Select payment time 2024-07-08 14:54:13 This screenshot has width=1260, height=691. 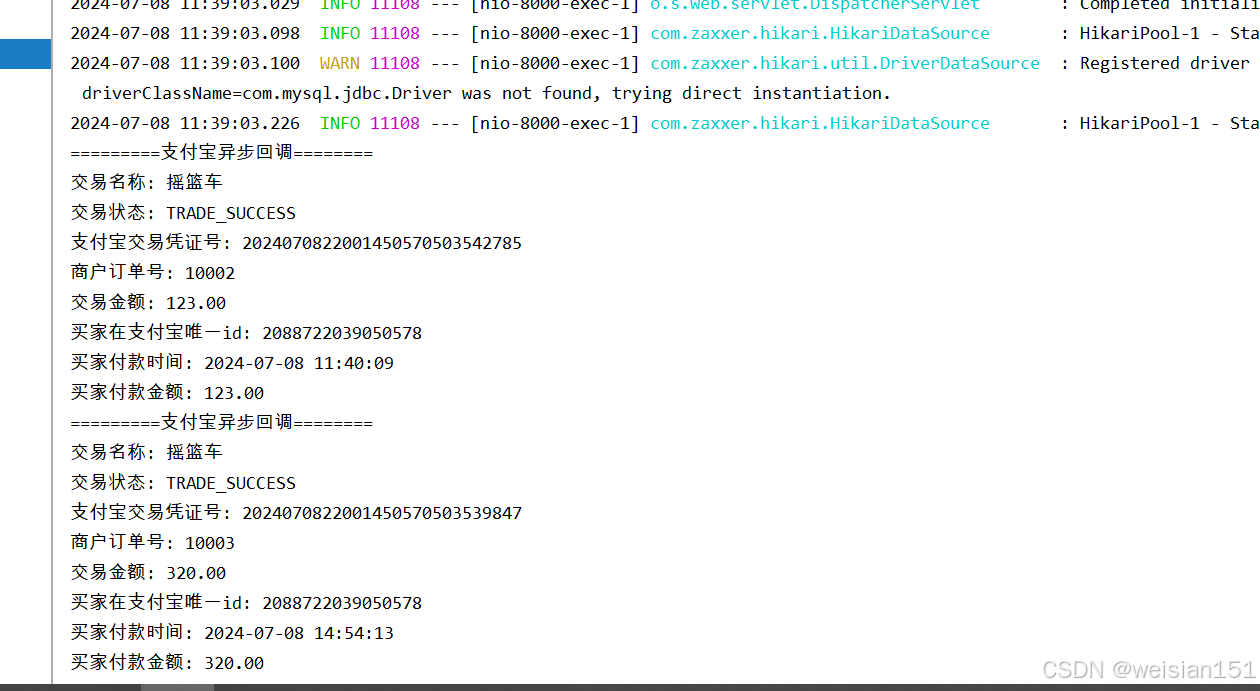pyautogui.click(x=299, y=633)
